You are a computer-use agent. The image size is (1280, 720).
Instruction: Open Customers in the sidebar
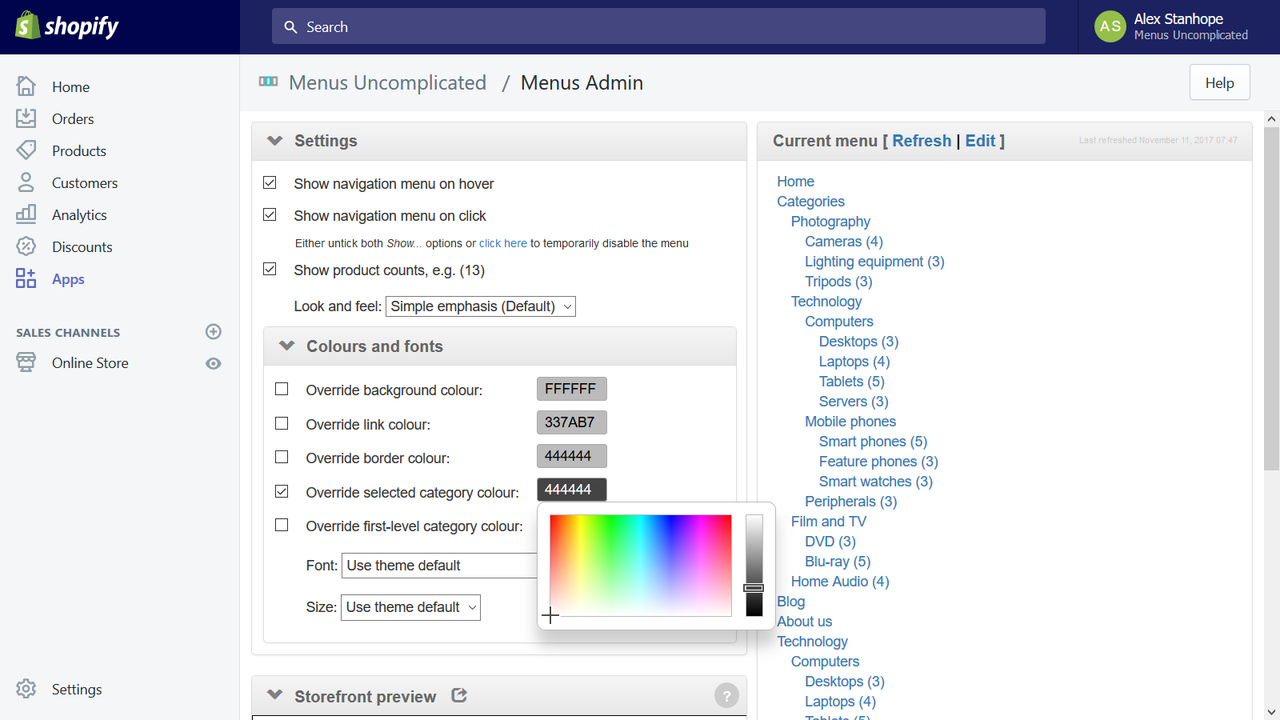coord(85,183)
